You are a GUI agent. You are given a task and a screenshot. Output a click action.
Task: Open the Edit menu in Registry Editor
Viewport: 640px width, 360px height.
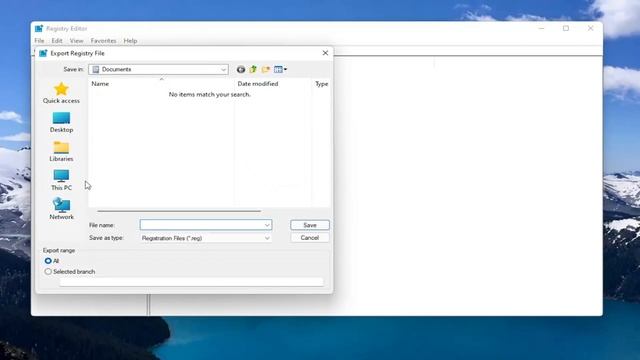point(57,41)
